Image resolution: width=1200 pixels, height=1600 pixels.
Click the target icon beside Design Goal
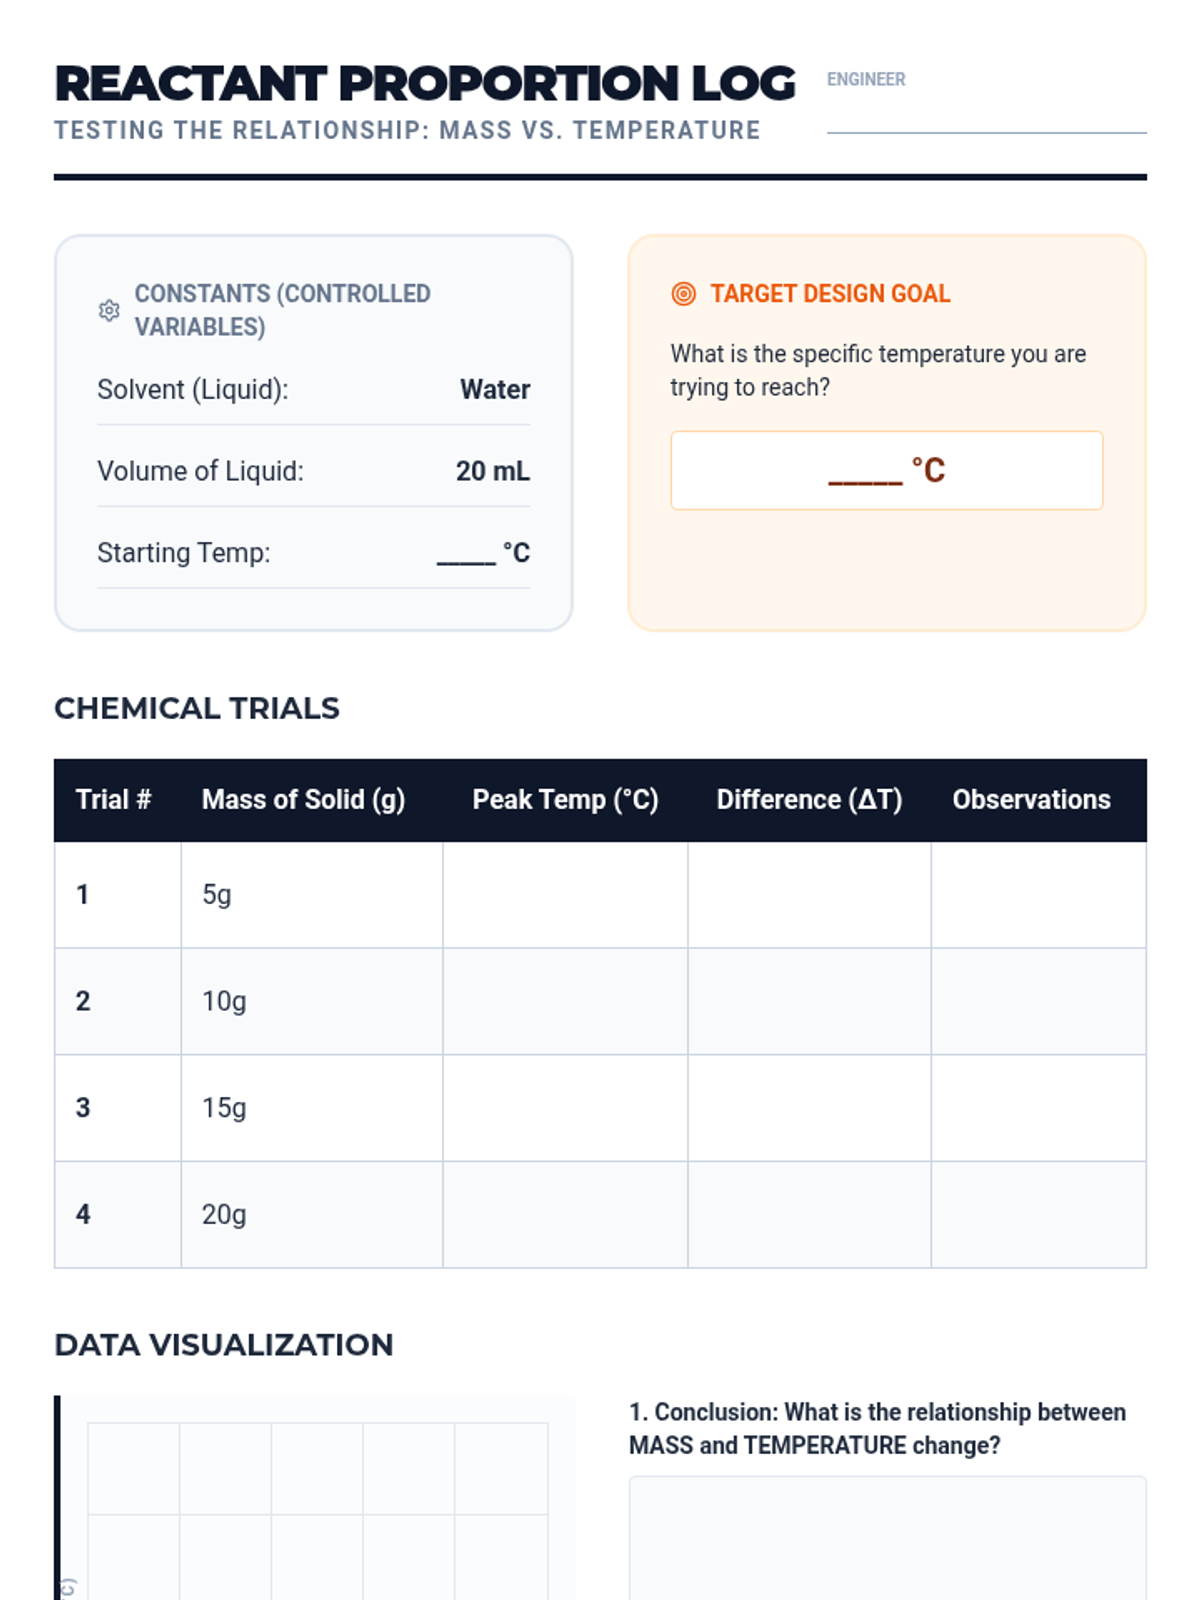[684, 293]
